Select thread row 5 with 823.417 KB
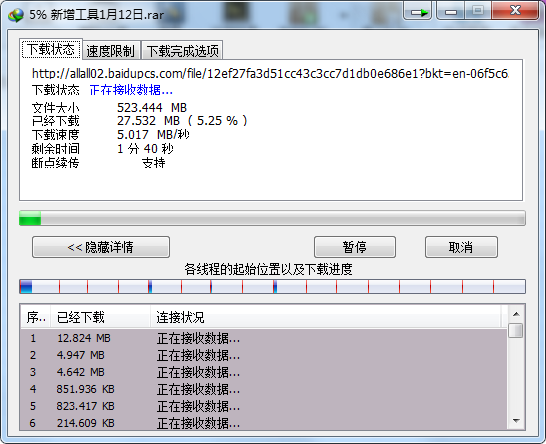This screenshot has height=444, width=546. pyautogui.click(x=264, y=406)
